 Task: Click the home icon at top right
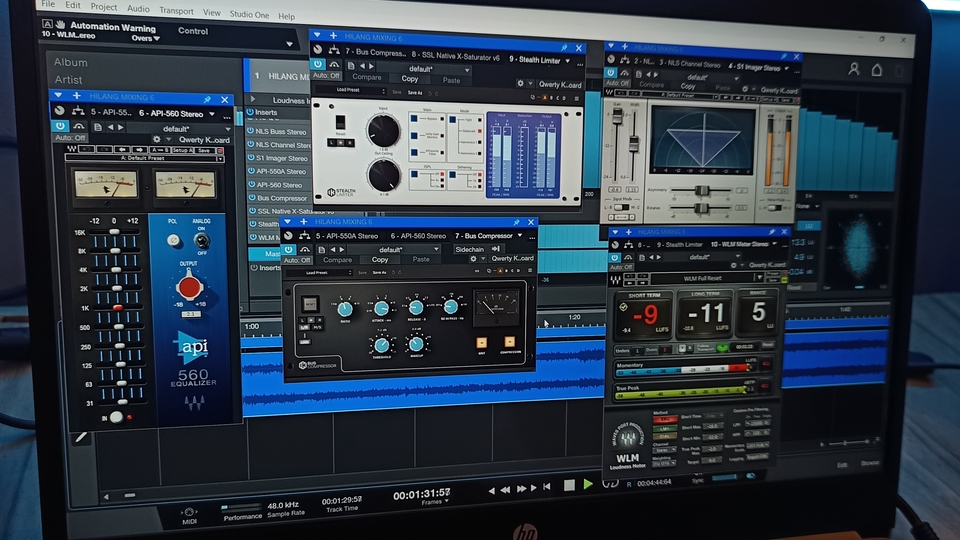[x=877, y=70]
